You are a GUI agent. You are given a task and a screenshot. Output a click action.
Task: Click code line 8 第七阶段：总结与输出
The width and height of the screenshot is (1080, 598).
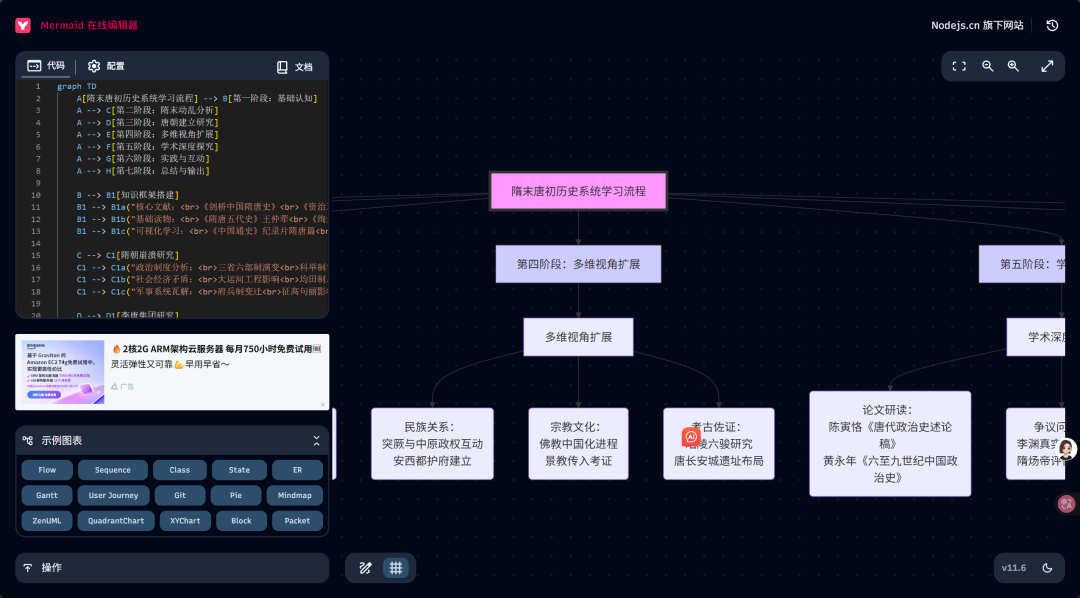point(143,171)
